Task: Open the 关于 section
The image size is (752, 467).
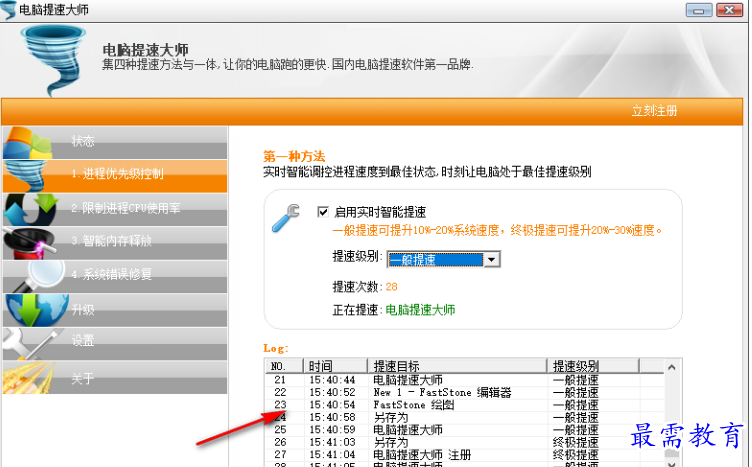Action: coord(115,377)
